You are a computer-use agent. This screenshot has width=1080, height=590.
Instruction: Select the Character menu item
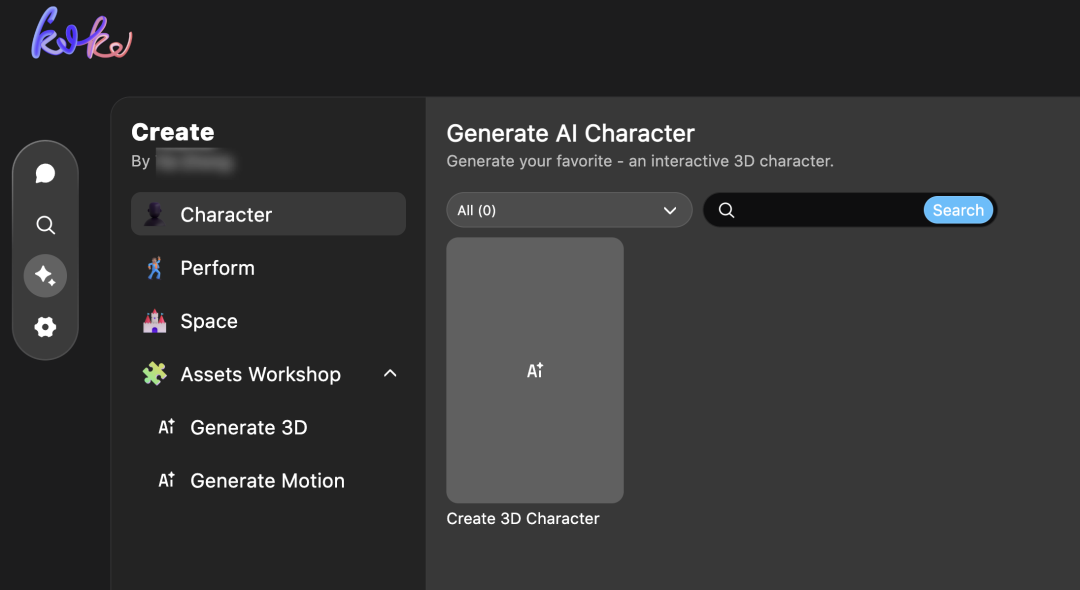[x=268, y=214]
